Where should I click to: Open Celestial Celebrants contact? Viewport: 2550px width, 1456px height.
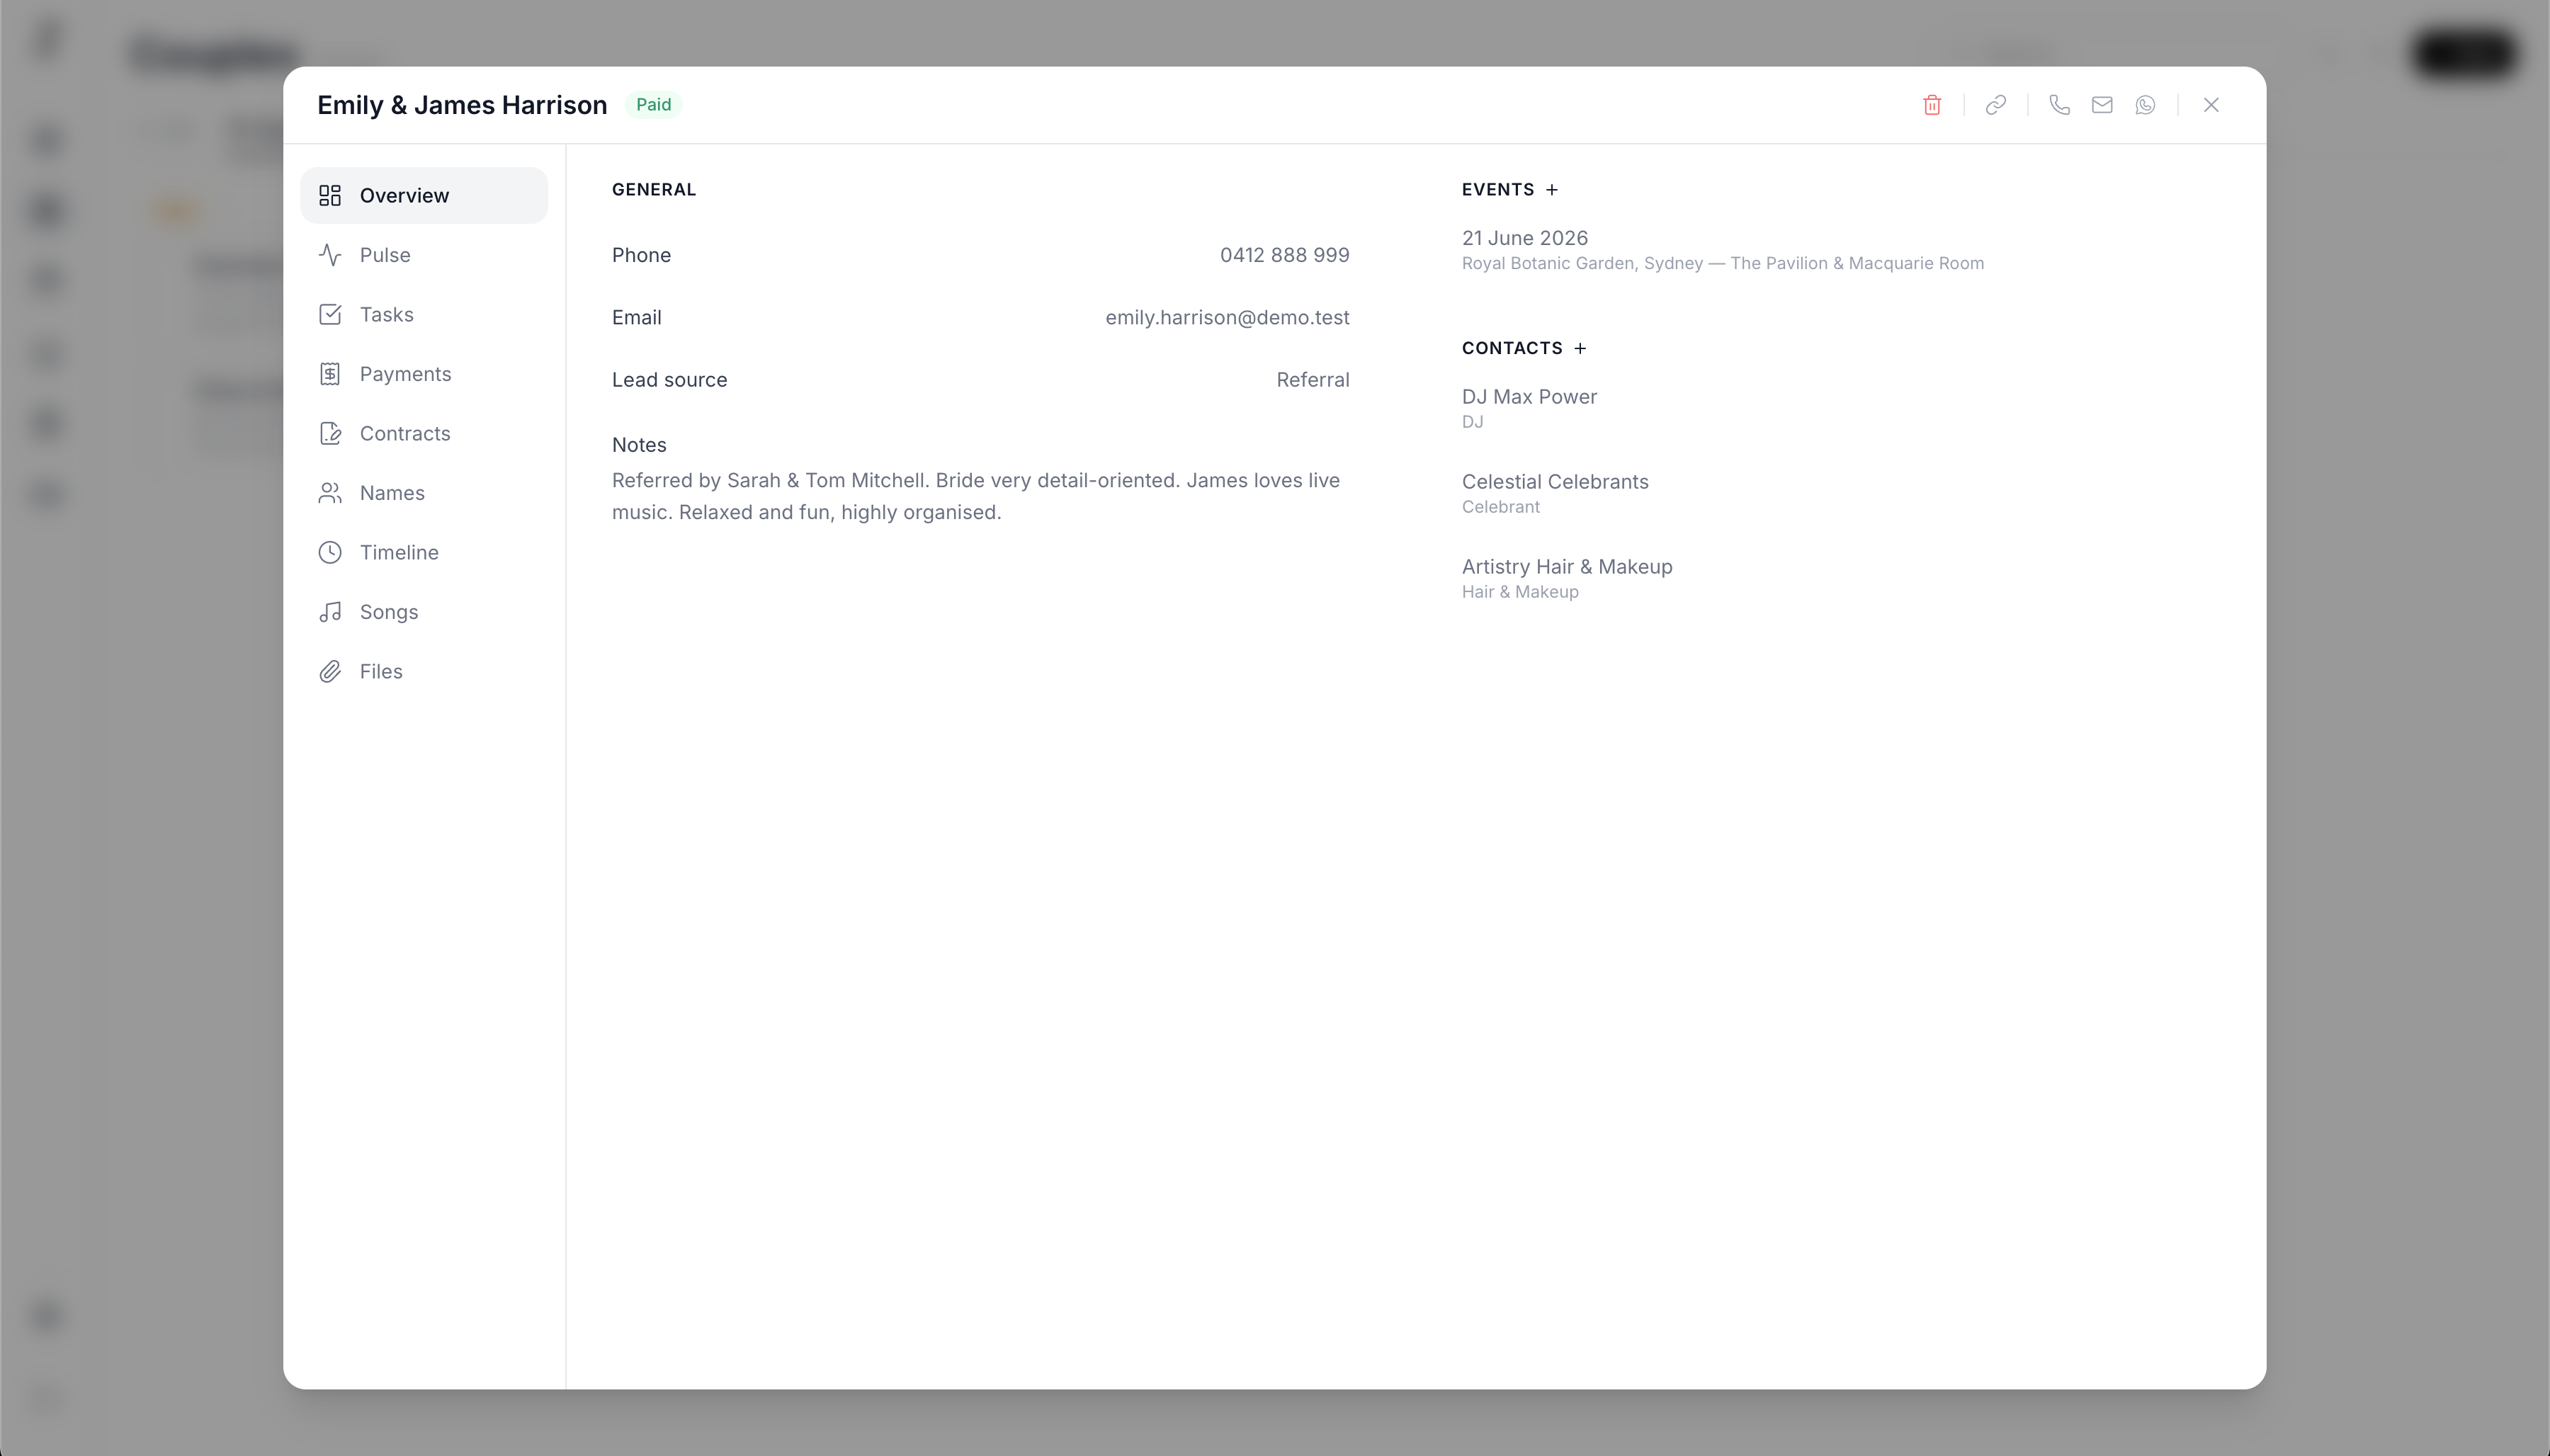click(x=1555, y=482)
